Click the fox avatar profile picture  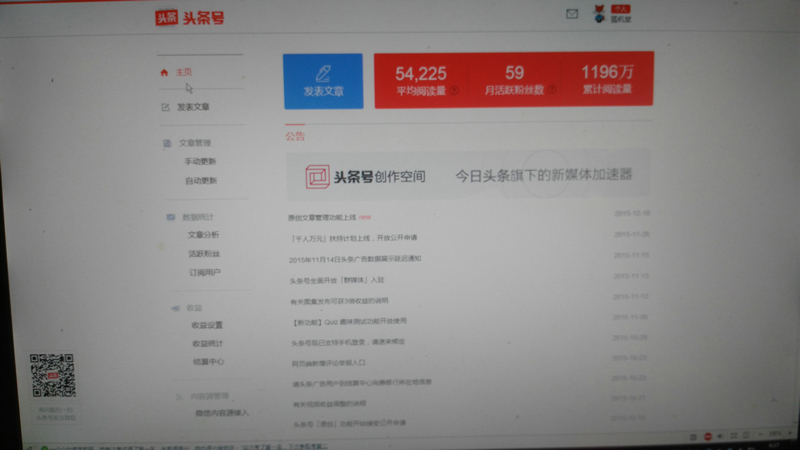599,14
